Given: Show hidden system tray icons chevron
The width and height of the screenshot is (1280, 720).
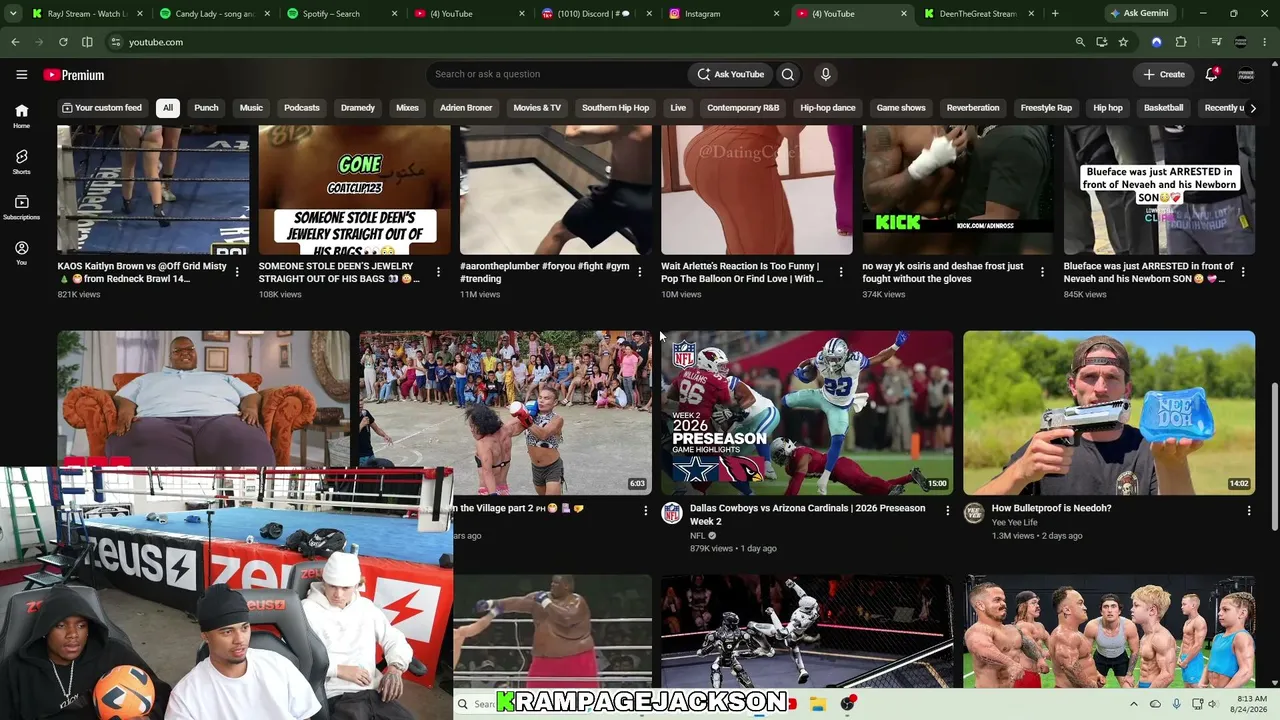Looking at the screenshot, I should [1133, 704].
